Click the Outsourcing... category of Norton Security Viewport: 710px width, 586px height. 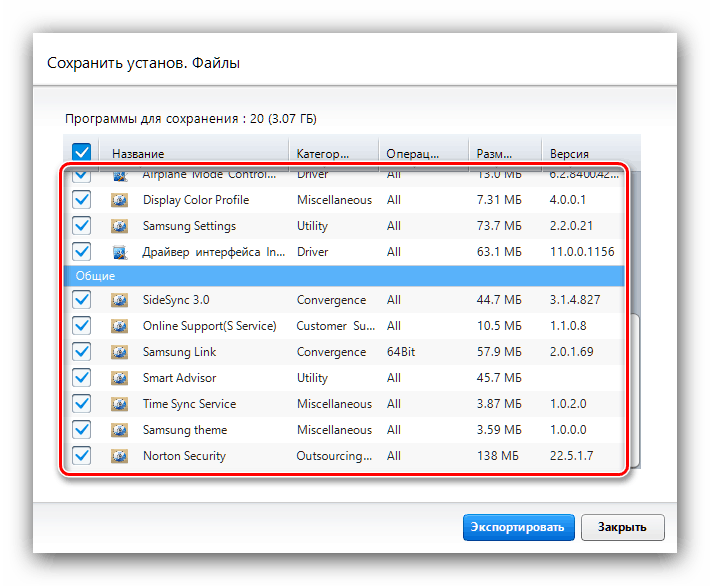tap(334, 456)
